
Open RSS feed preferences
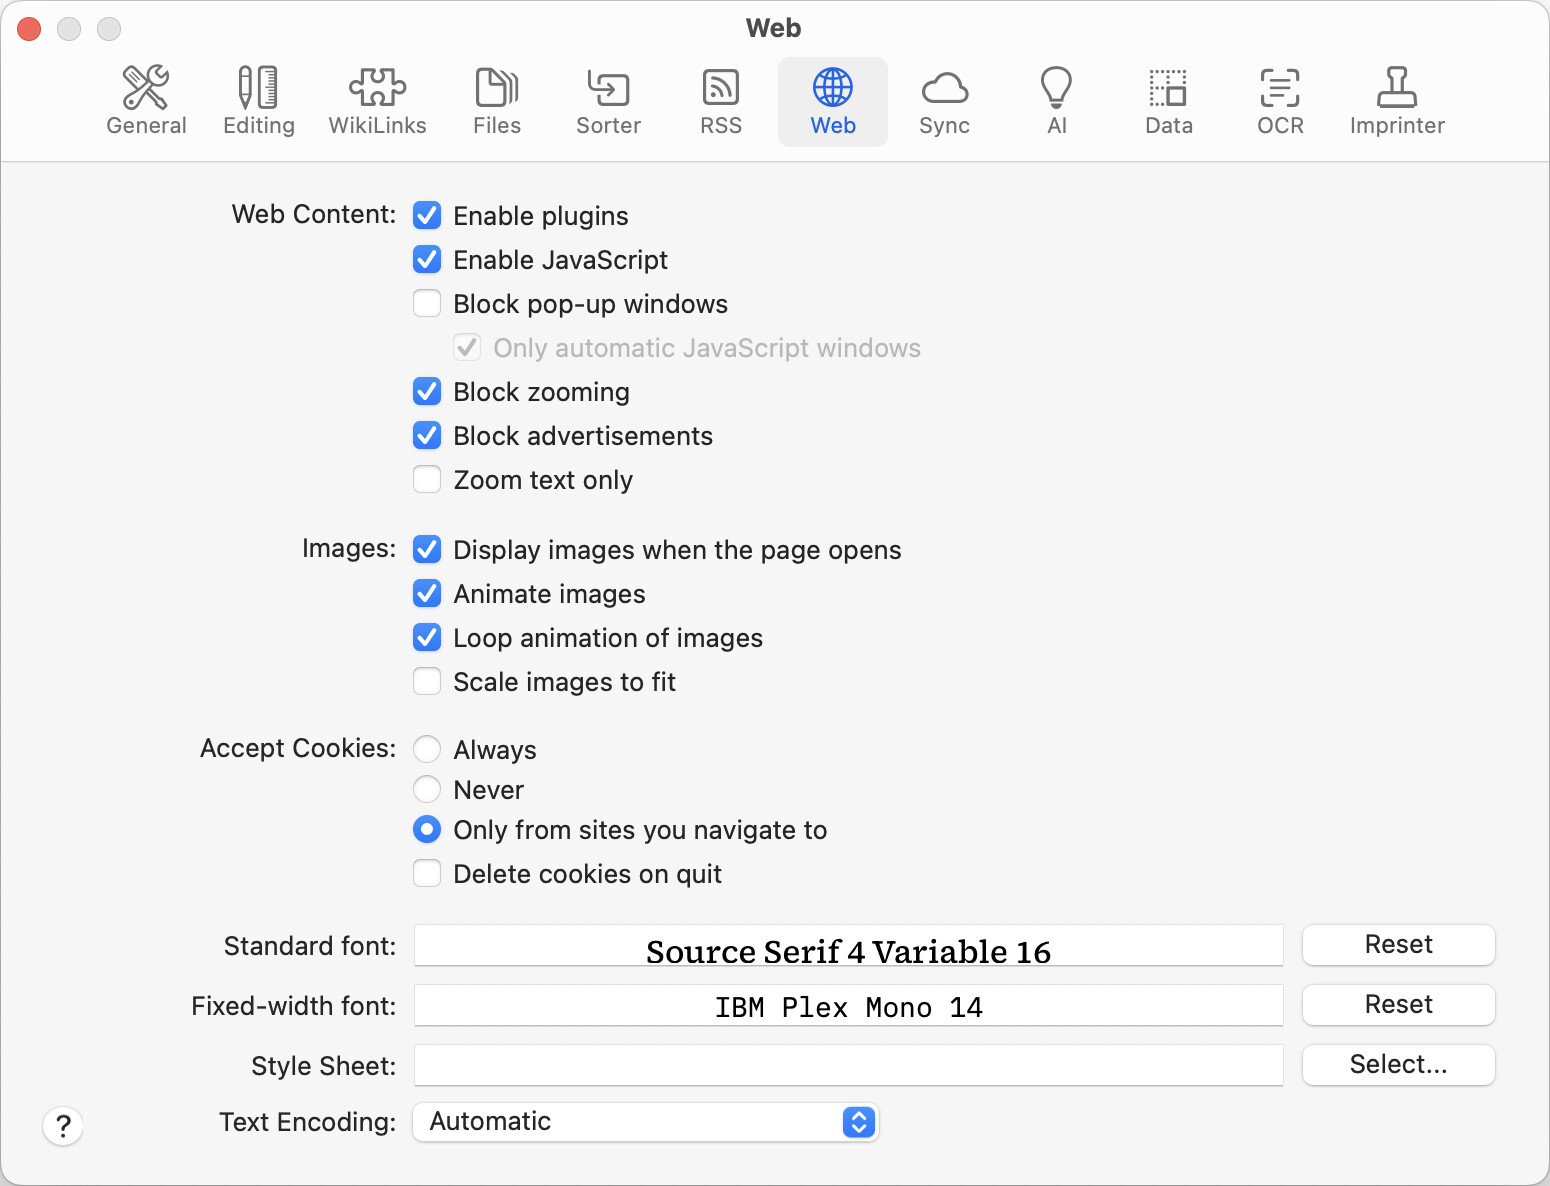(720, 101)
